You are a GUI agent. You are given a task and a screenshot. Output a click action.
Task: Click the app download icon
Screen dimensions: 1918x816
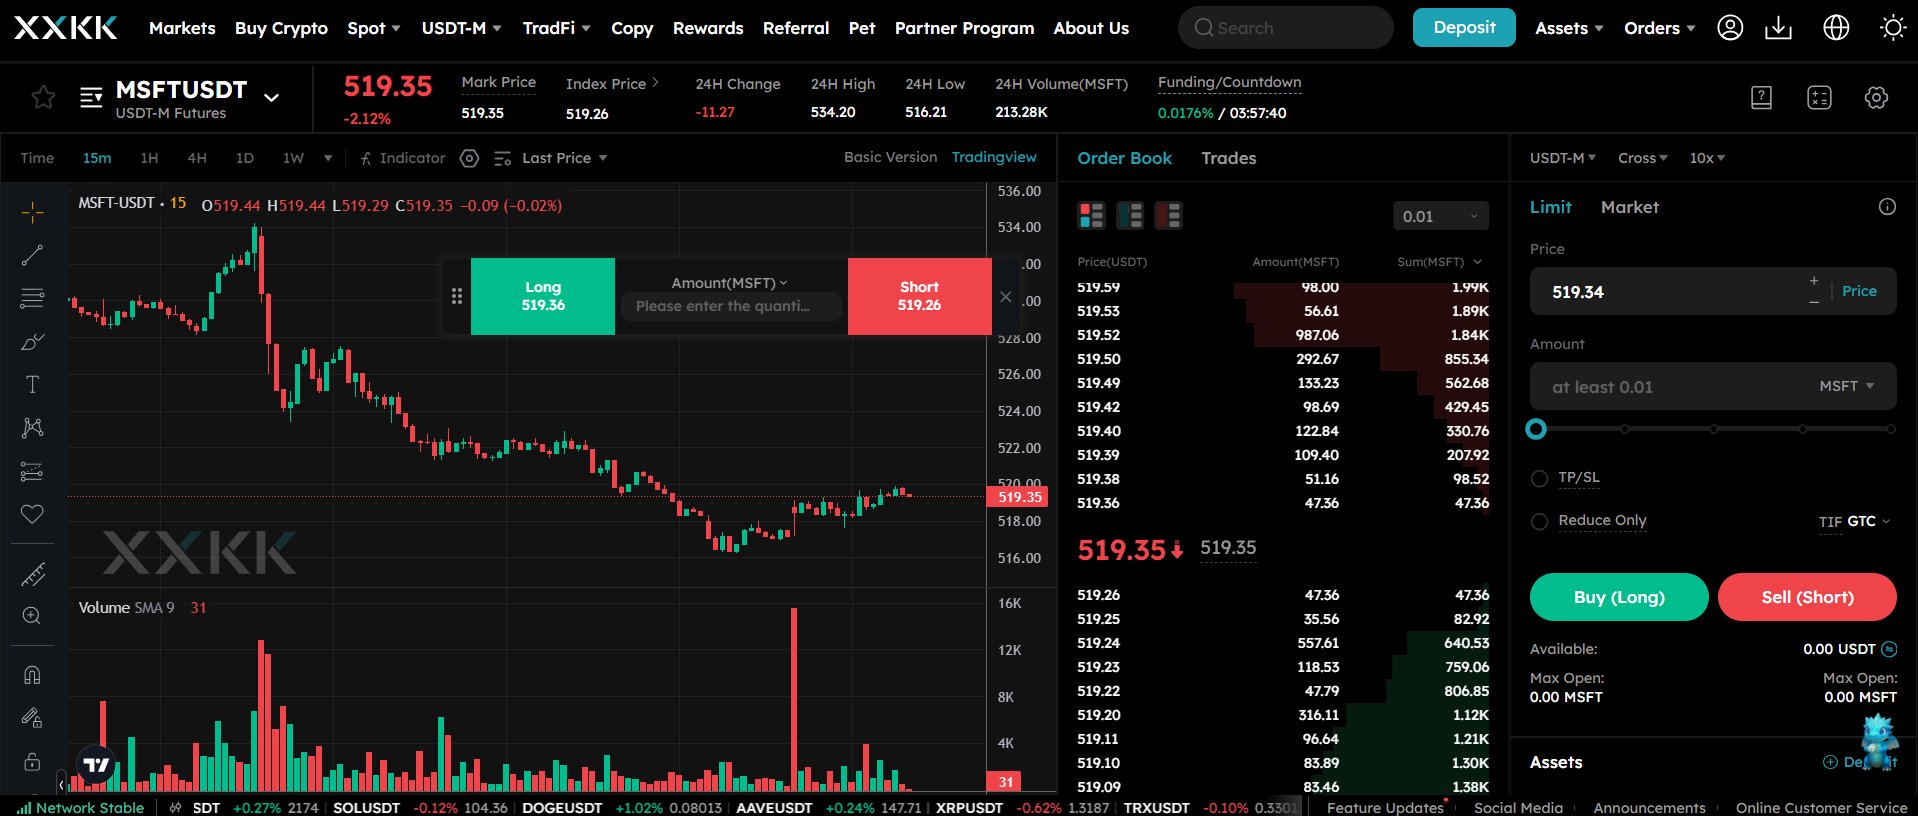(x=1778, y=28)
